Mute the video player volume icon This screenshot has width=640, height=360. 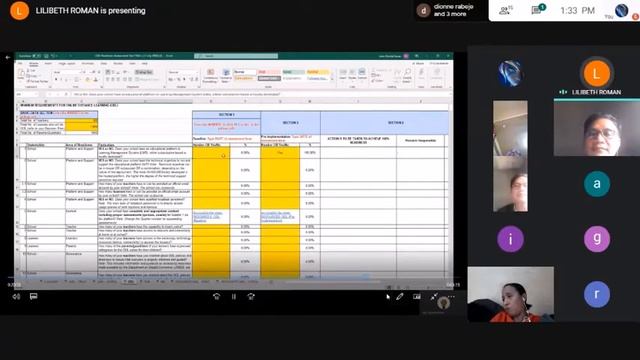16,296
